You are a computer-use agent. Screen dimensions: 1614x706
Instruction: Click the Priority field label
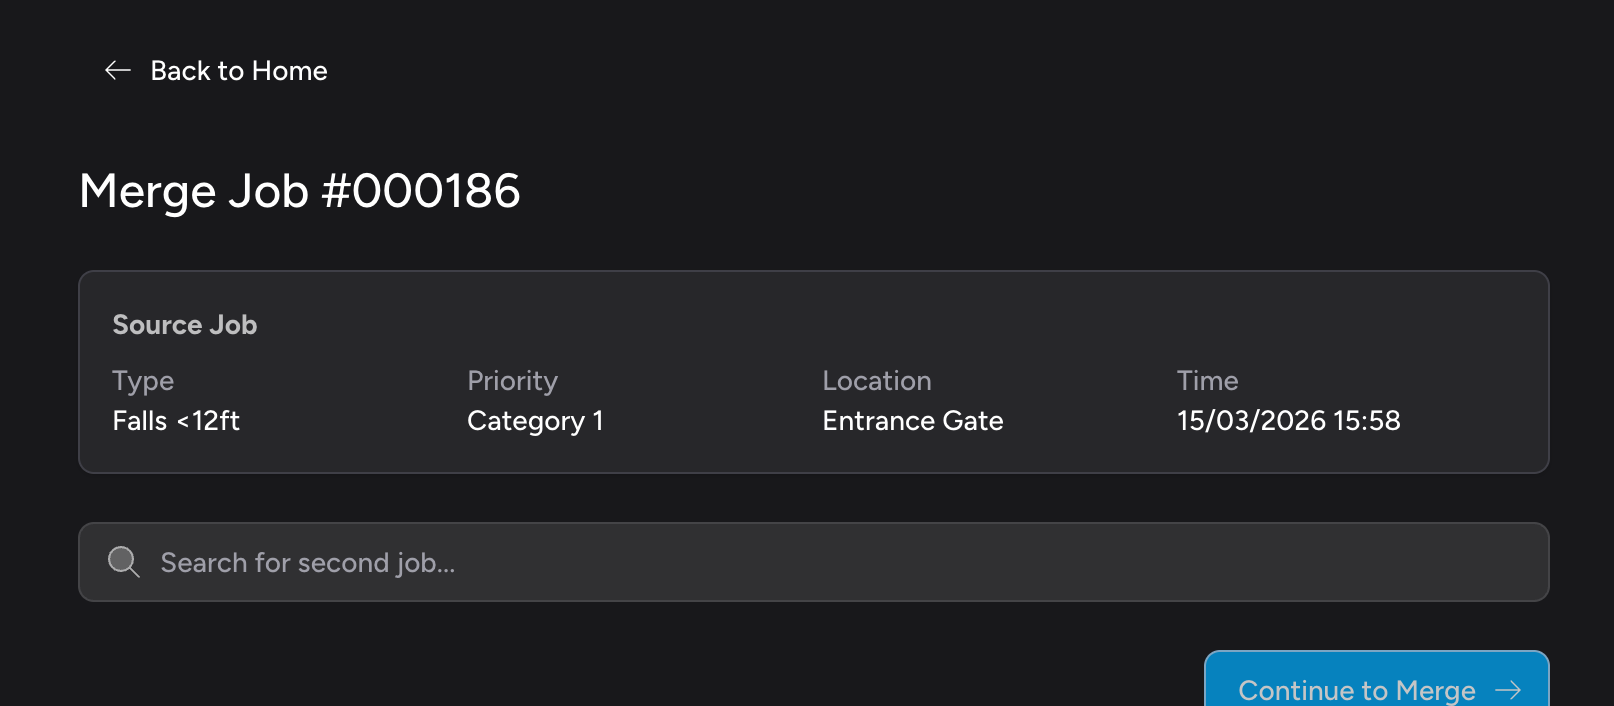[512, 380]
